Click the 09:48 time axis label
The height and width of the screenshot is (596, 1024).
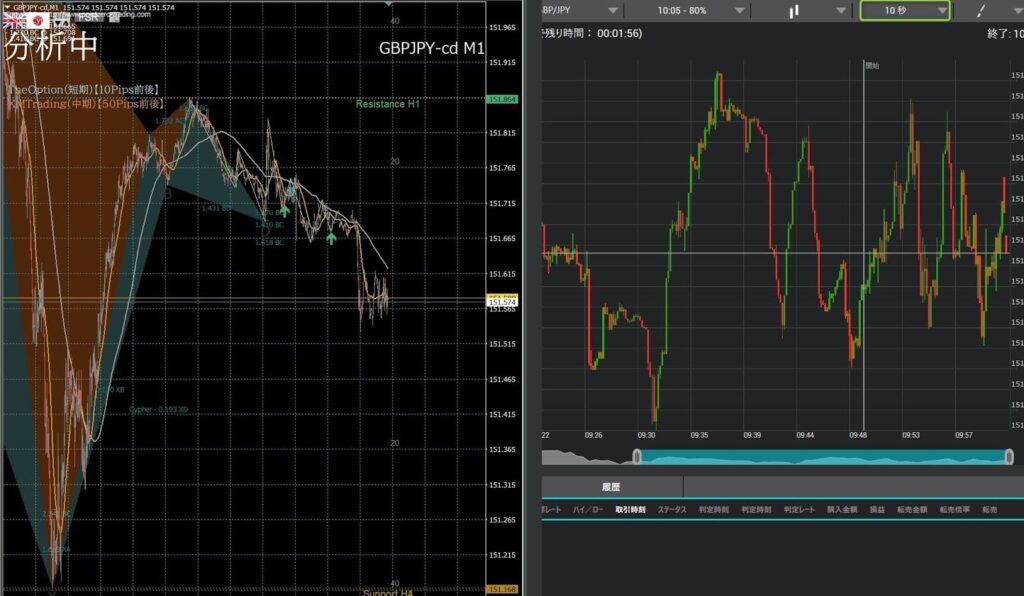858,435
